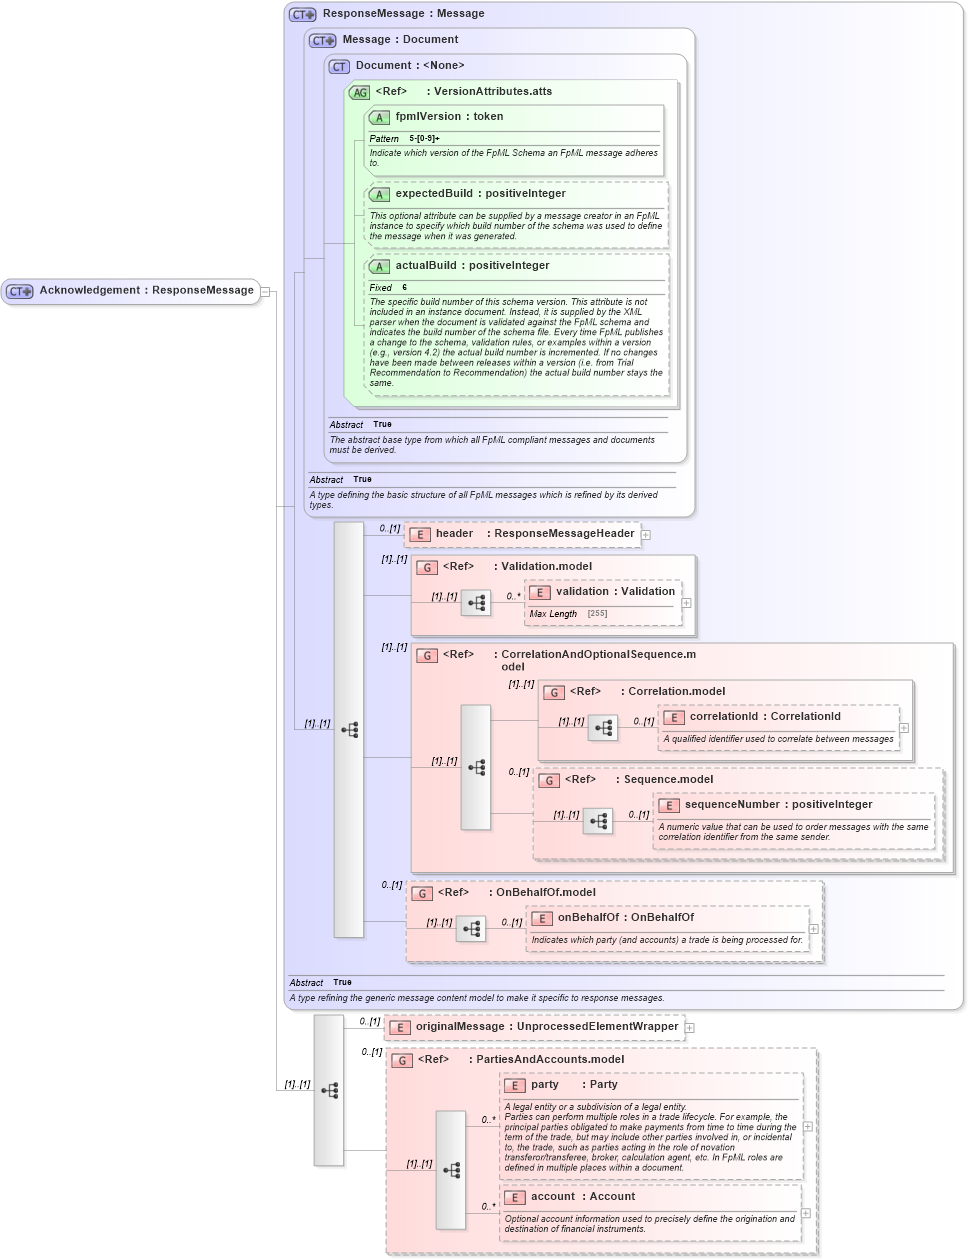Select the party : Party label
The image size is (968, 1259).
point(574,1084)
